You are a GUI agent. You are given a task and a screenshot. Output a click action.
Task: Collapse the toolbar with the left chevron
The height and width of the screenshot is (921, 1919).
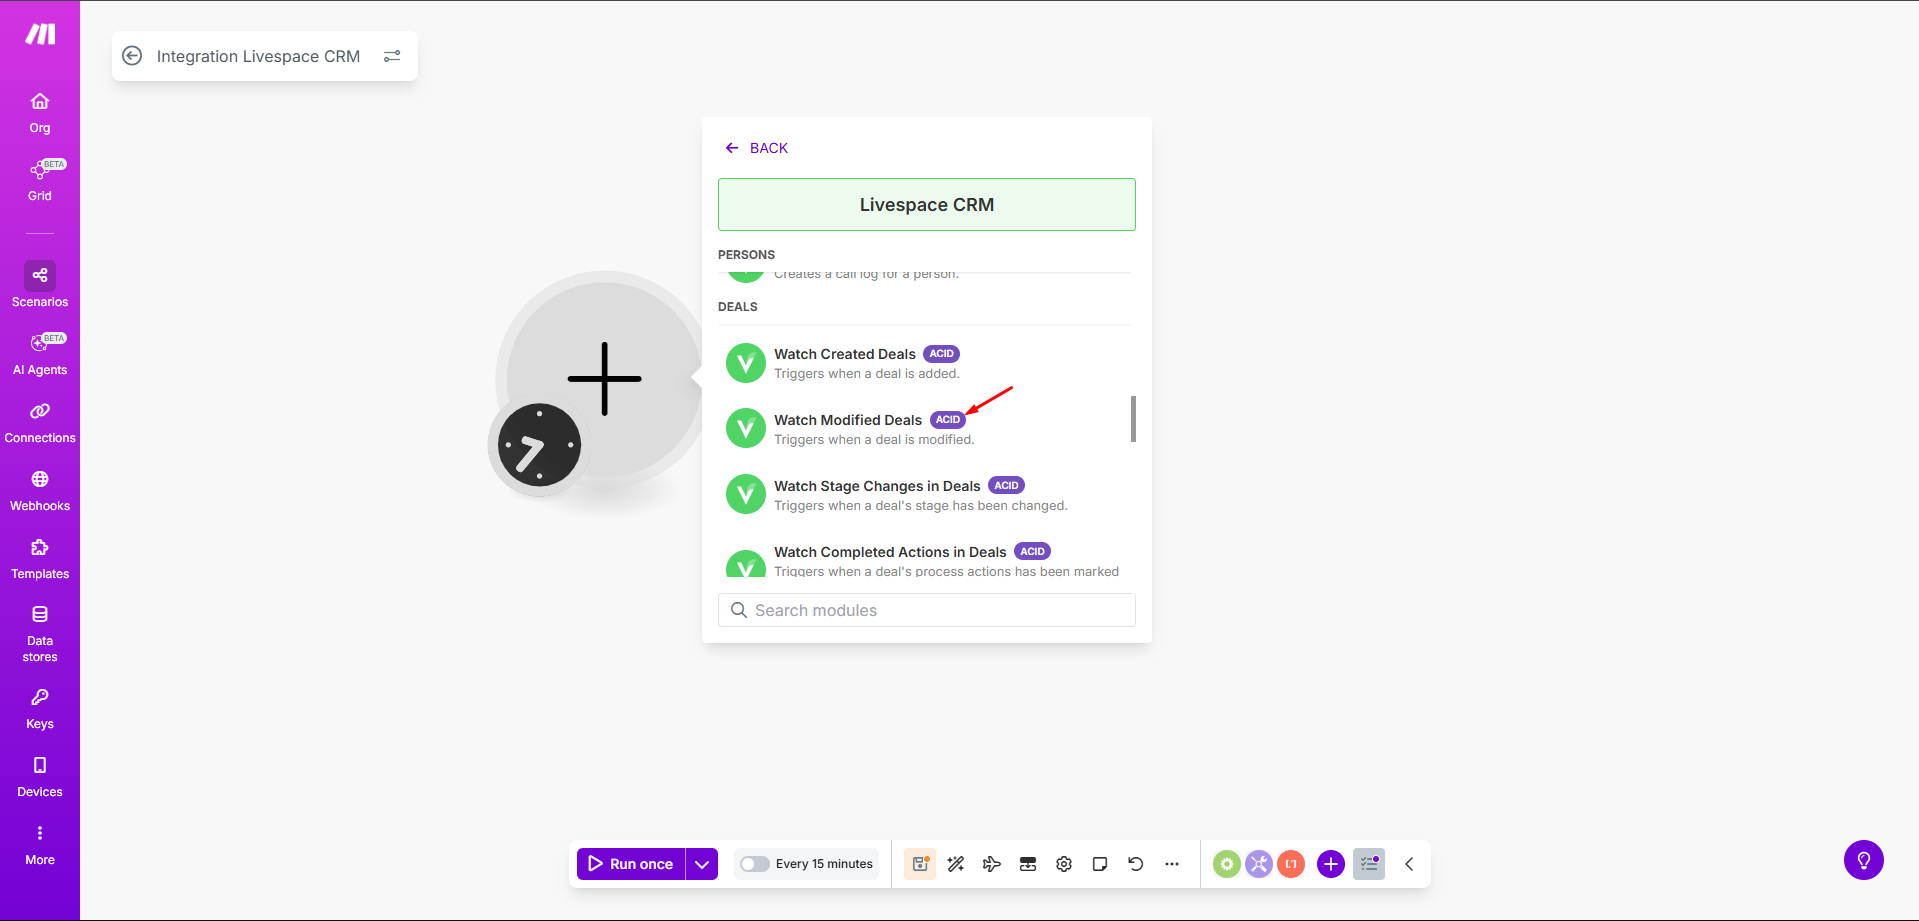coord(1409,864)
